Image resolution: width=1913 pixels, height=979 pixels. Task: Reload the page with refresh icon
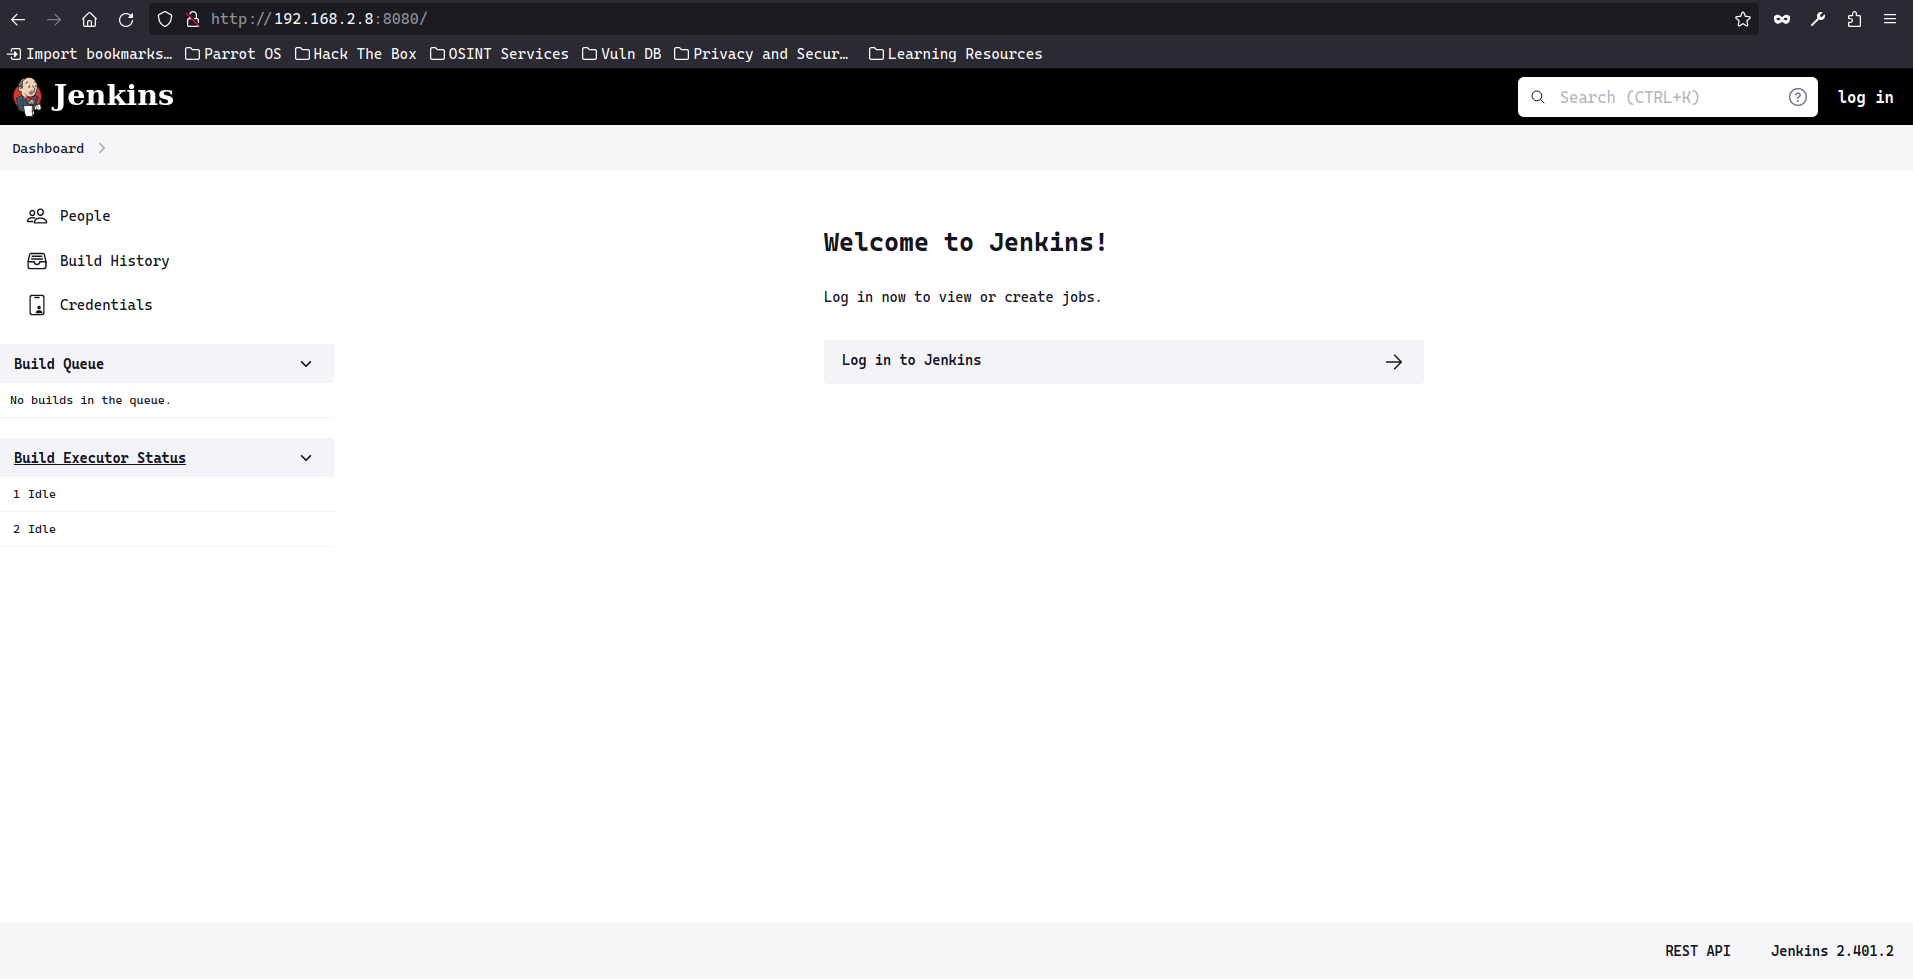(x=126, y=19)
